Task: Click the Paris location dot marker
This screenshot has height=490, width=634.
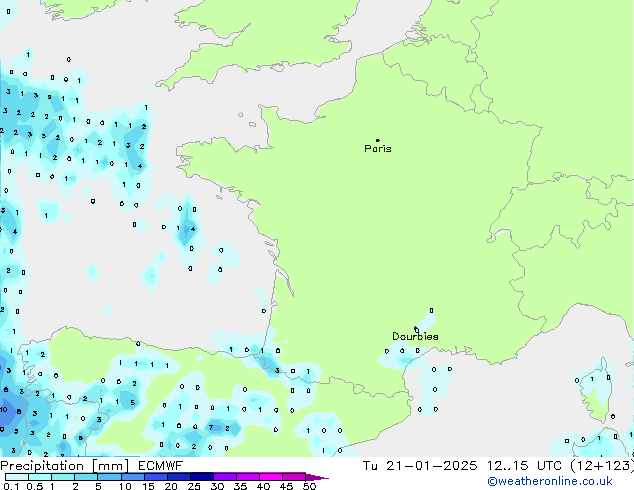Action: 377,140
